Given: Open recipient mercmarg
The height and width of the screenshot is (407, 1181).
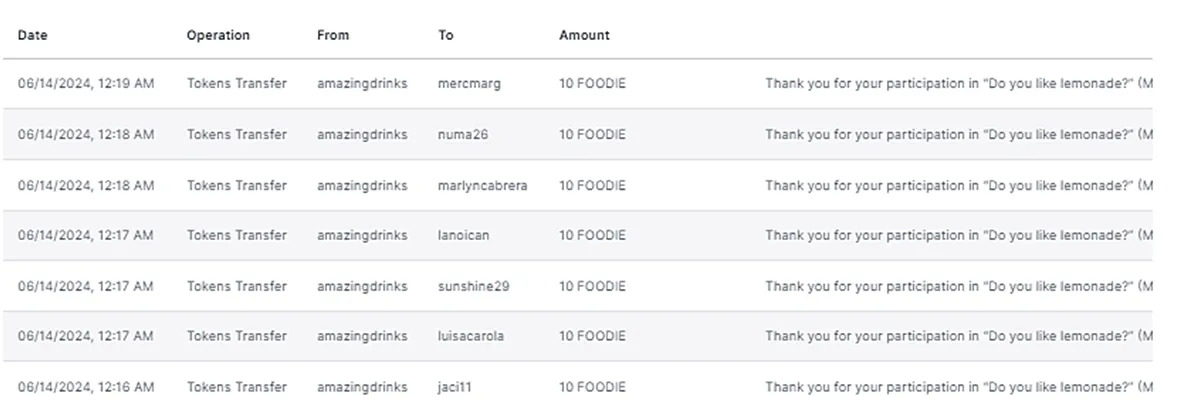Looking at the screenshot, I should 468,84.
